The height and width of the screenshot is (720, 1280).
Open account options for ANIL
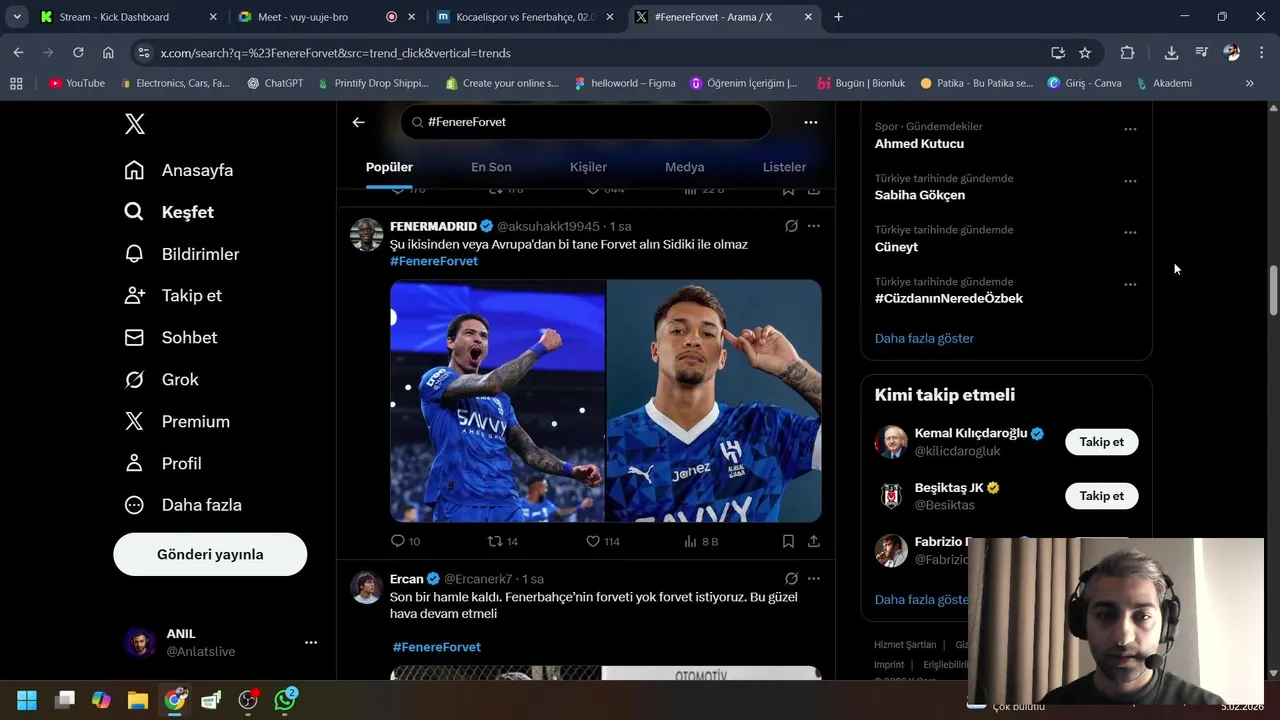click(311, 642)
